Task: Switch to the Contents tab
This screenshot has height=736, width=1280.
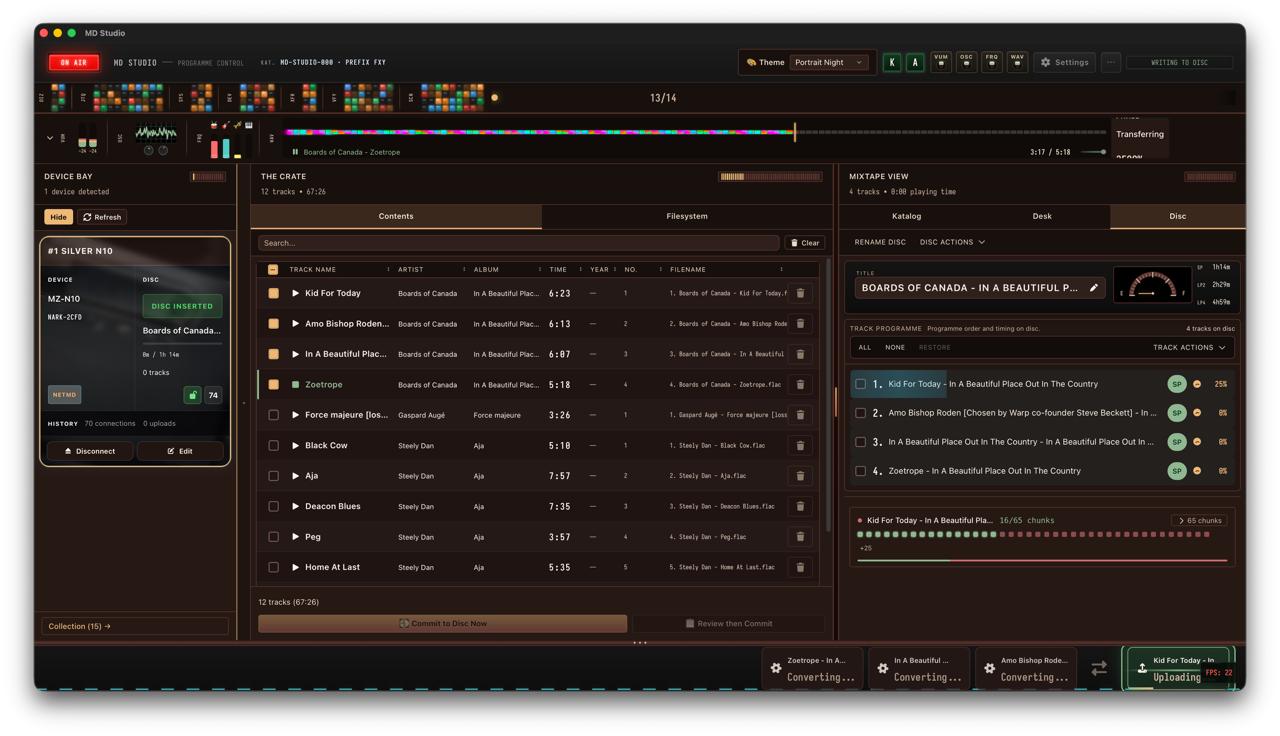Action: [396, 217]
